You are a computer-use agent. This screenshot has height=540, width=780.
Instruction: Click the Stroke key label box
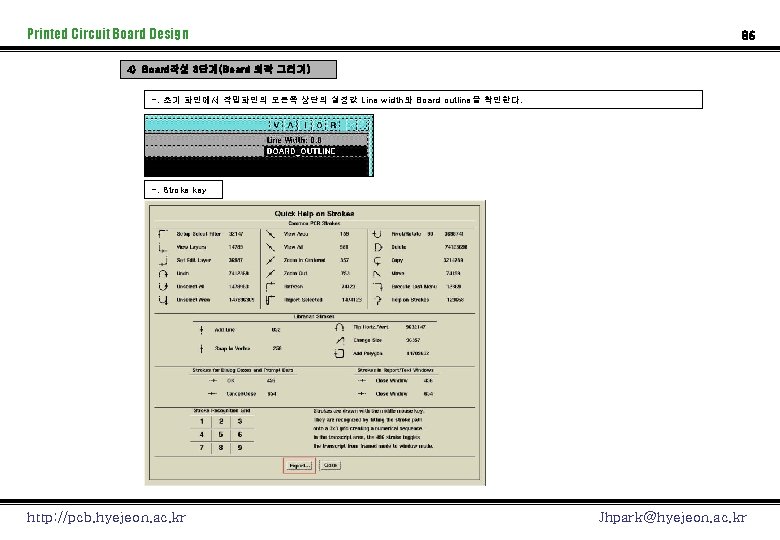(184, 190)
